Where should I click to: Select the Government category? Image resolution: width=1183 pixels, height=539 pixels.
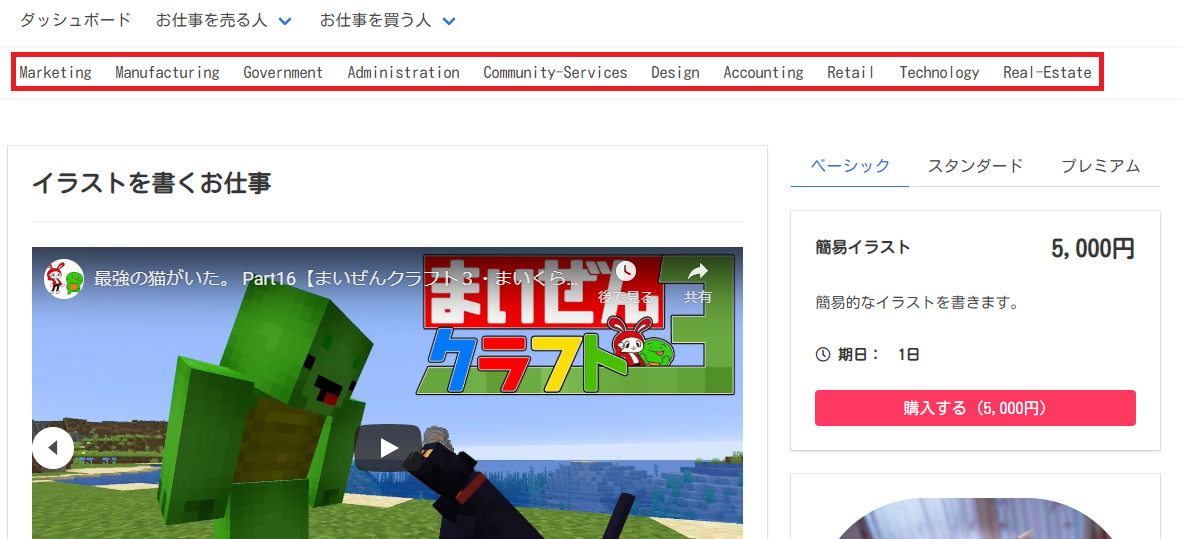[x=283, y=72]
